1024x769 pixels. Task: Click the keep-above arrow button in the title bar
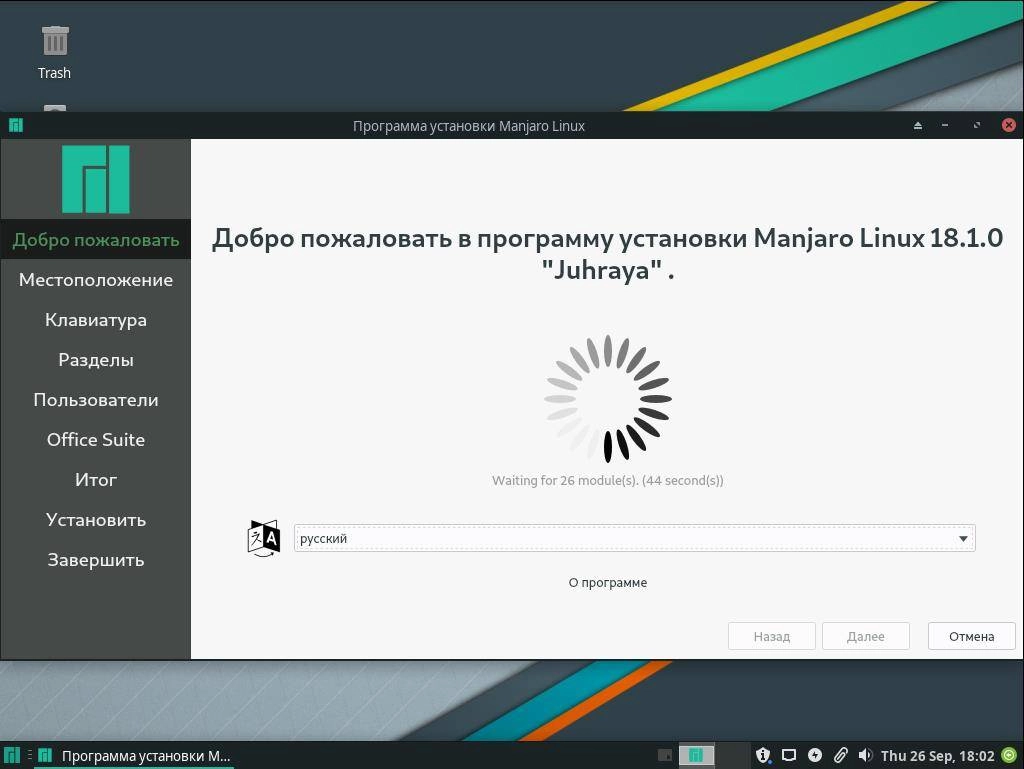[x=918, y=125]
